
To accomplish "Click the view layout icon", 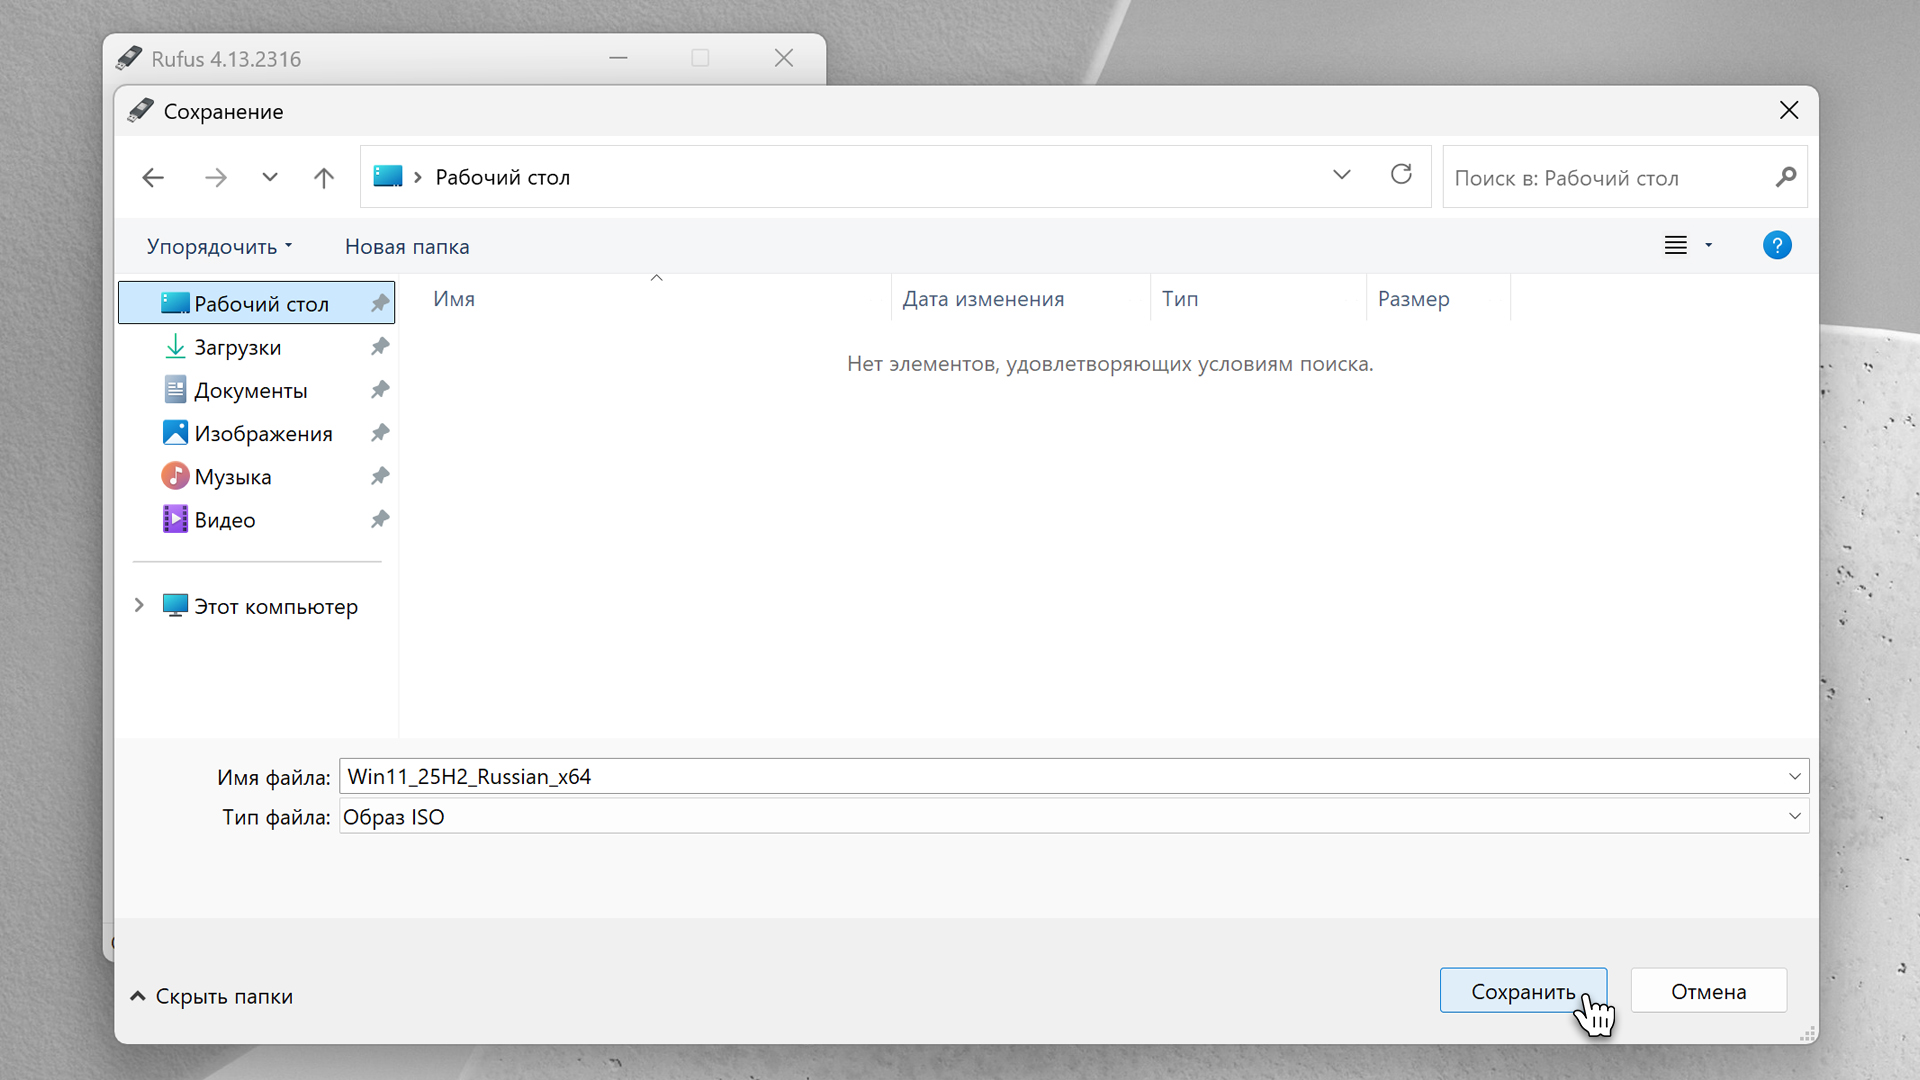I will [x=1676, y=245].
